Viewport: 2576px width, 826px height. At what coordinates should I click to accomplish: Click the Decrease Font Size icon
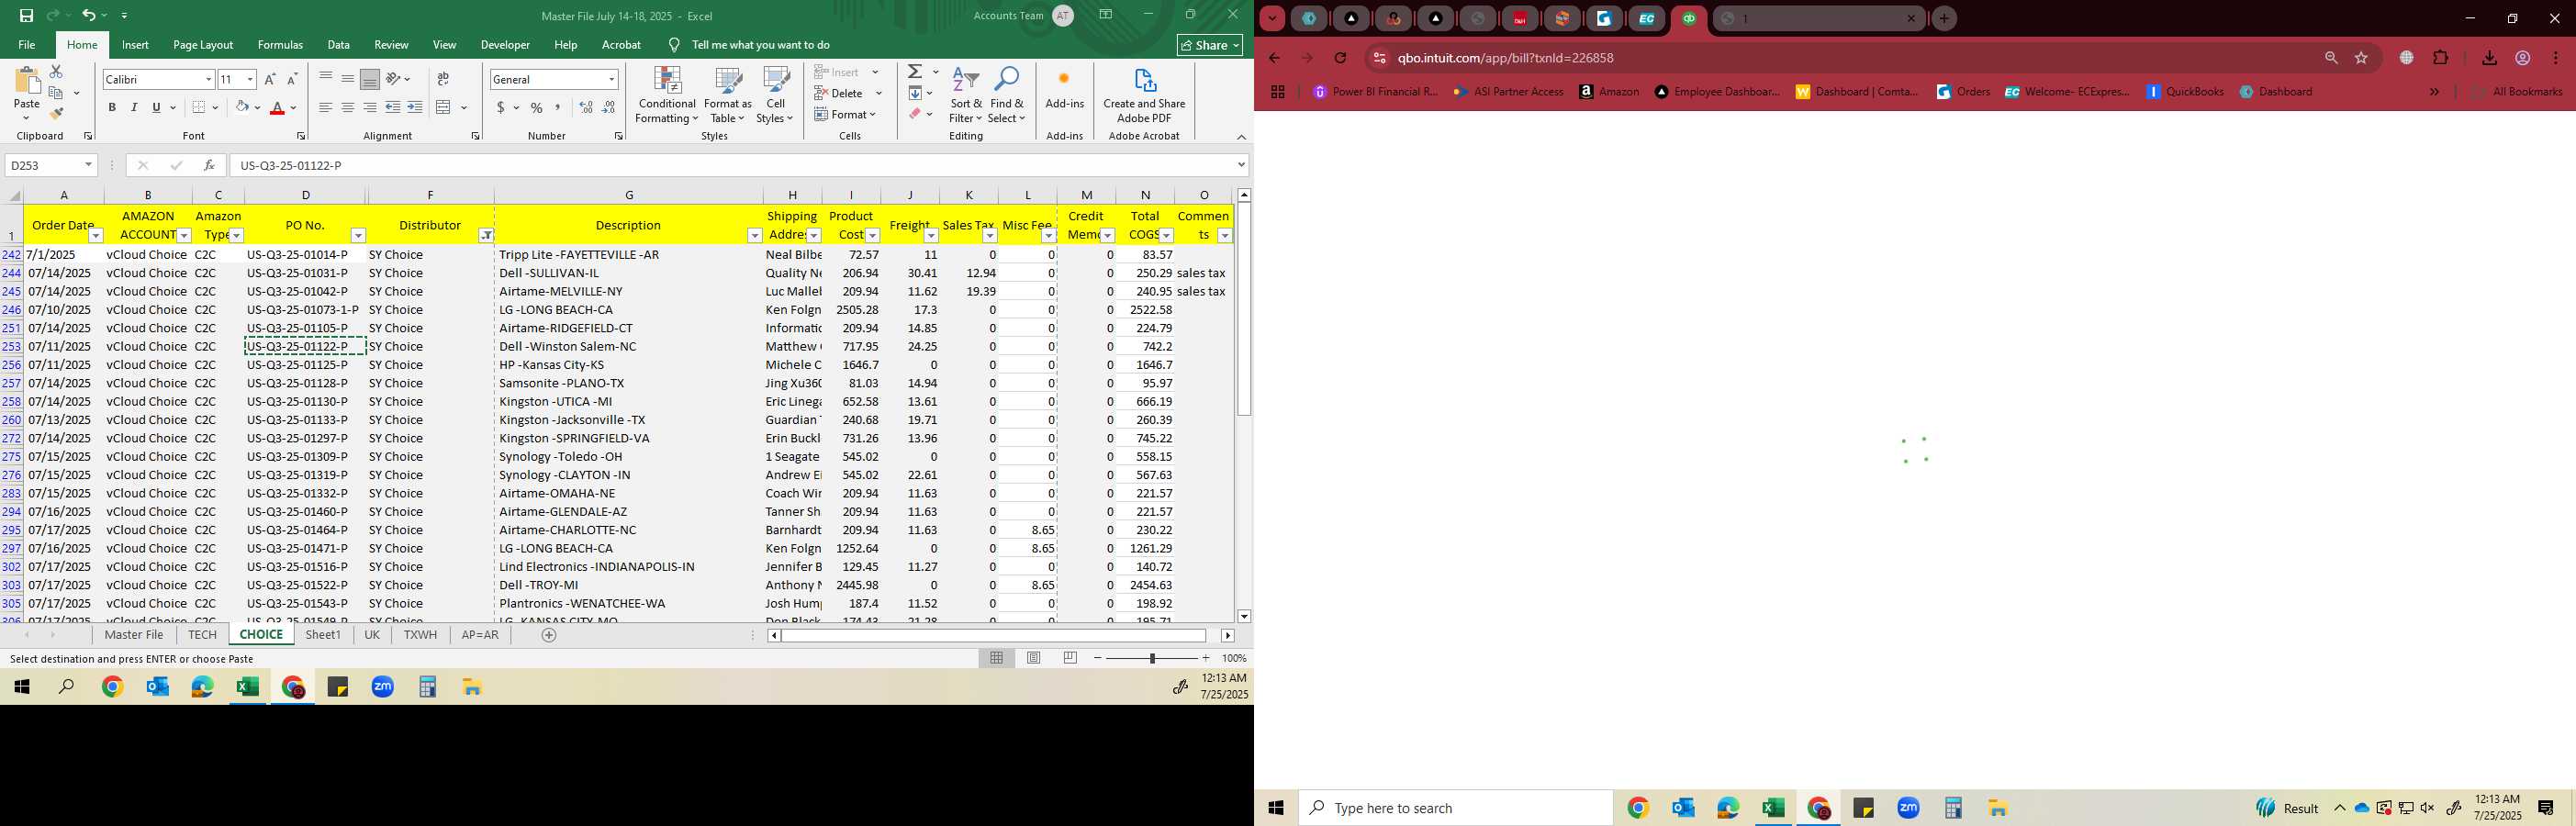[x=292, y=79]
